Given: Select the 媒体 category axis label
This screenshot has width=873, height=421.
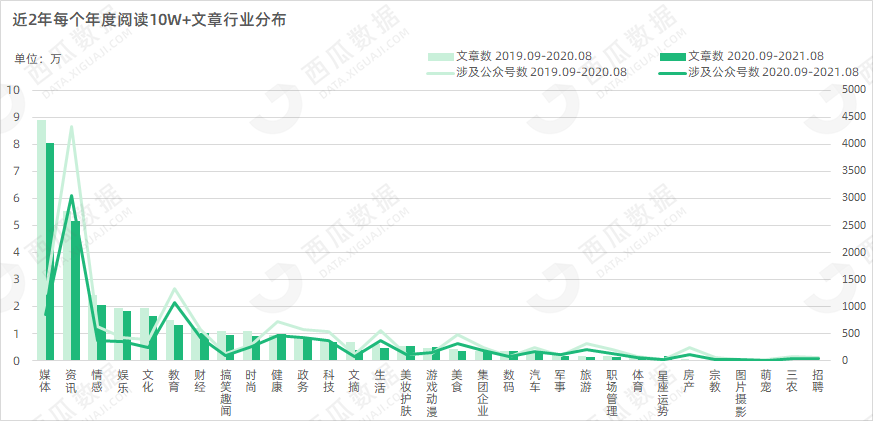Looking at the screenshot, I should (x=45, y=381).
